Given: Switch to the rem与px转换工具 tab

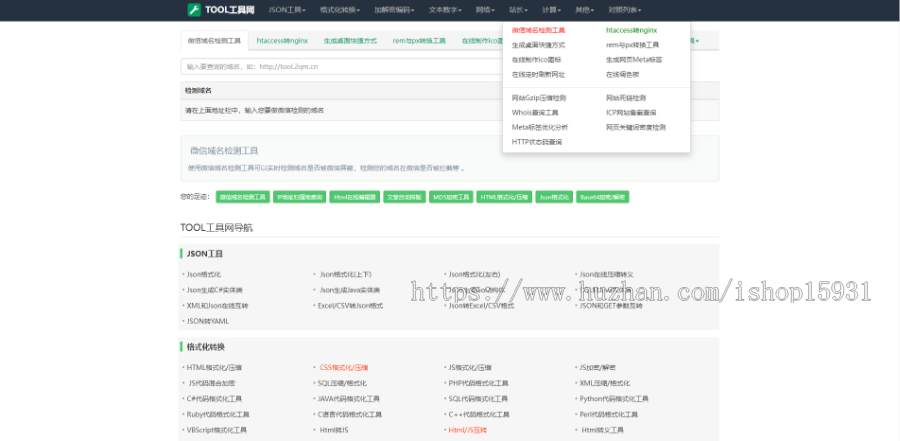Looking at the screenshot, I should click(419, 41).
